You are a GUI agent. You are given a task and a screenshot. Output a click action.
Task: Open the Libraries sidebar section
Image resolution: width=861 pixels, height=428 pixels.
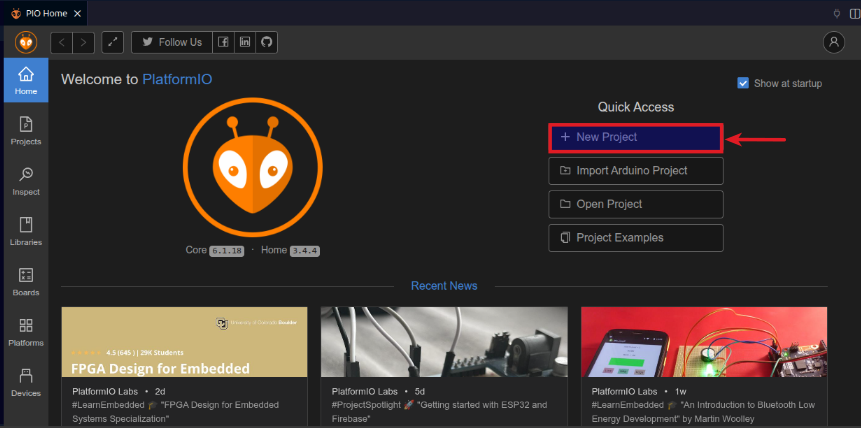(26, 231)
